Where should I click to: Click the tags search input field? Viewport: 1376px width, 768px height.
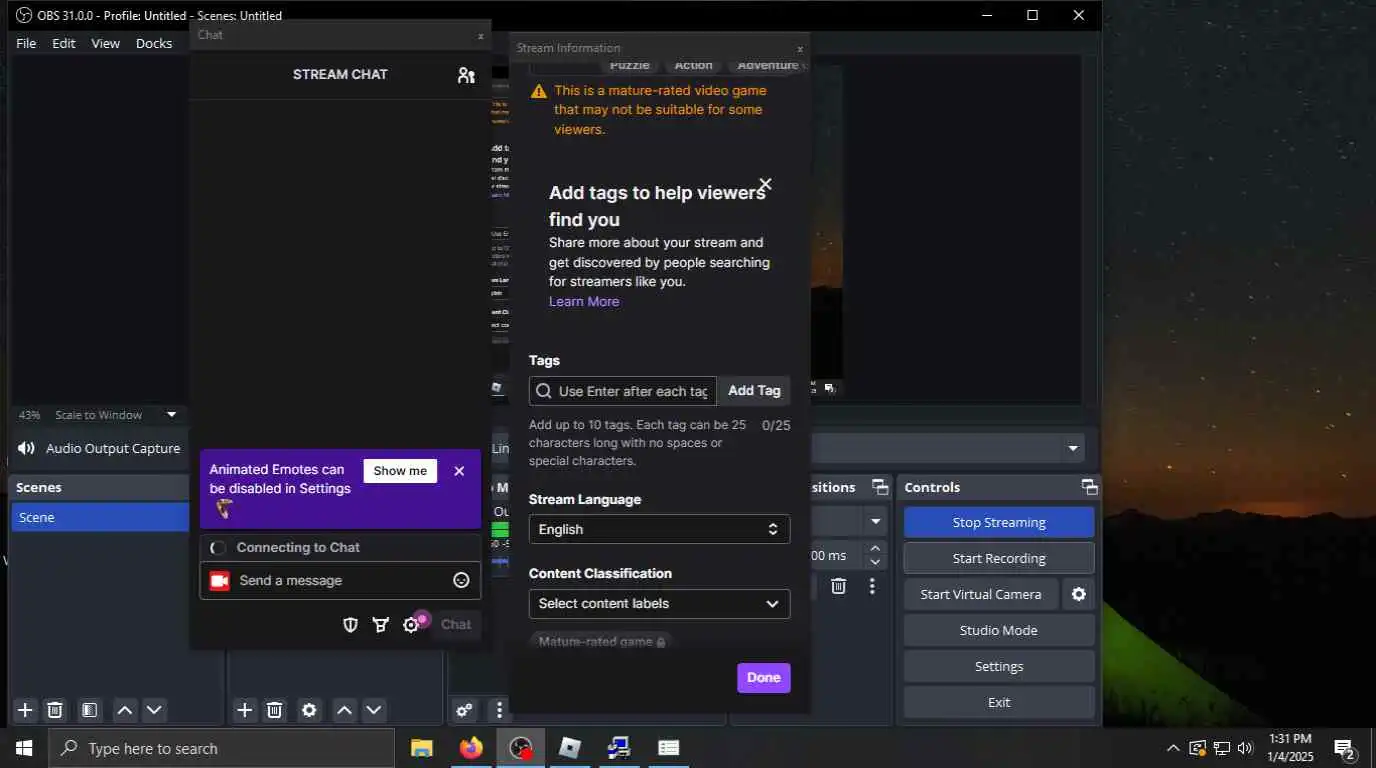pos(623,391)
